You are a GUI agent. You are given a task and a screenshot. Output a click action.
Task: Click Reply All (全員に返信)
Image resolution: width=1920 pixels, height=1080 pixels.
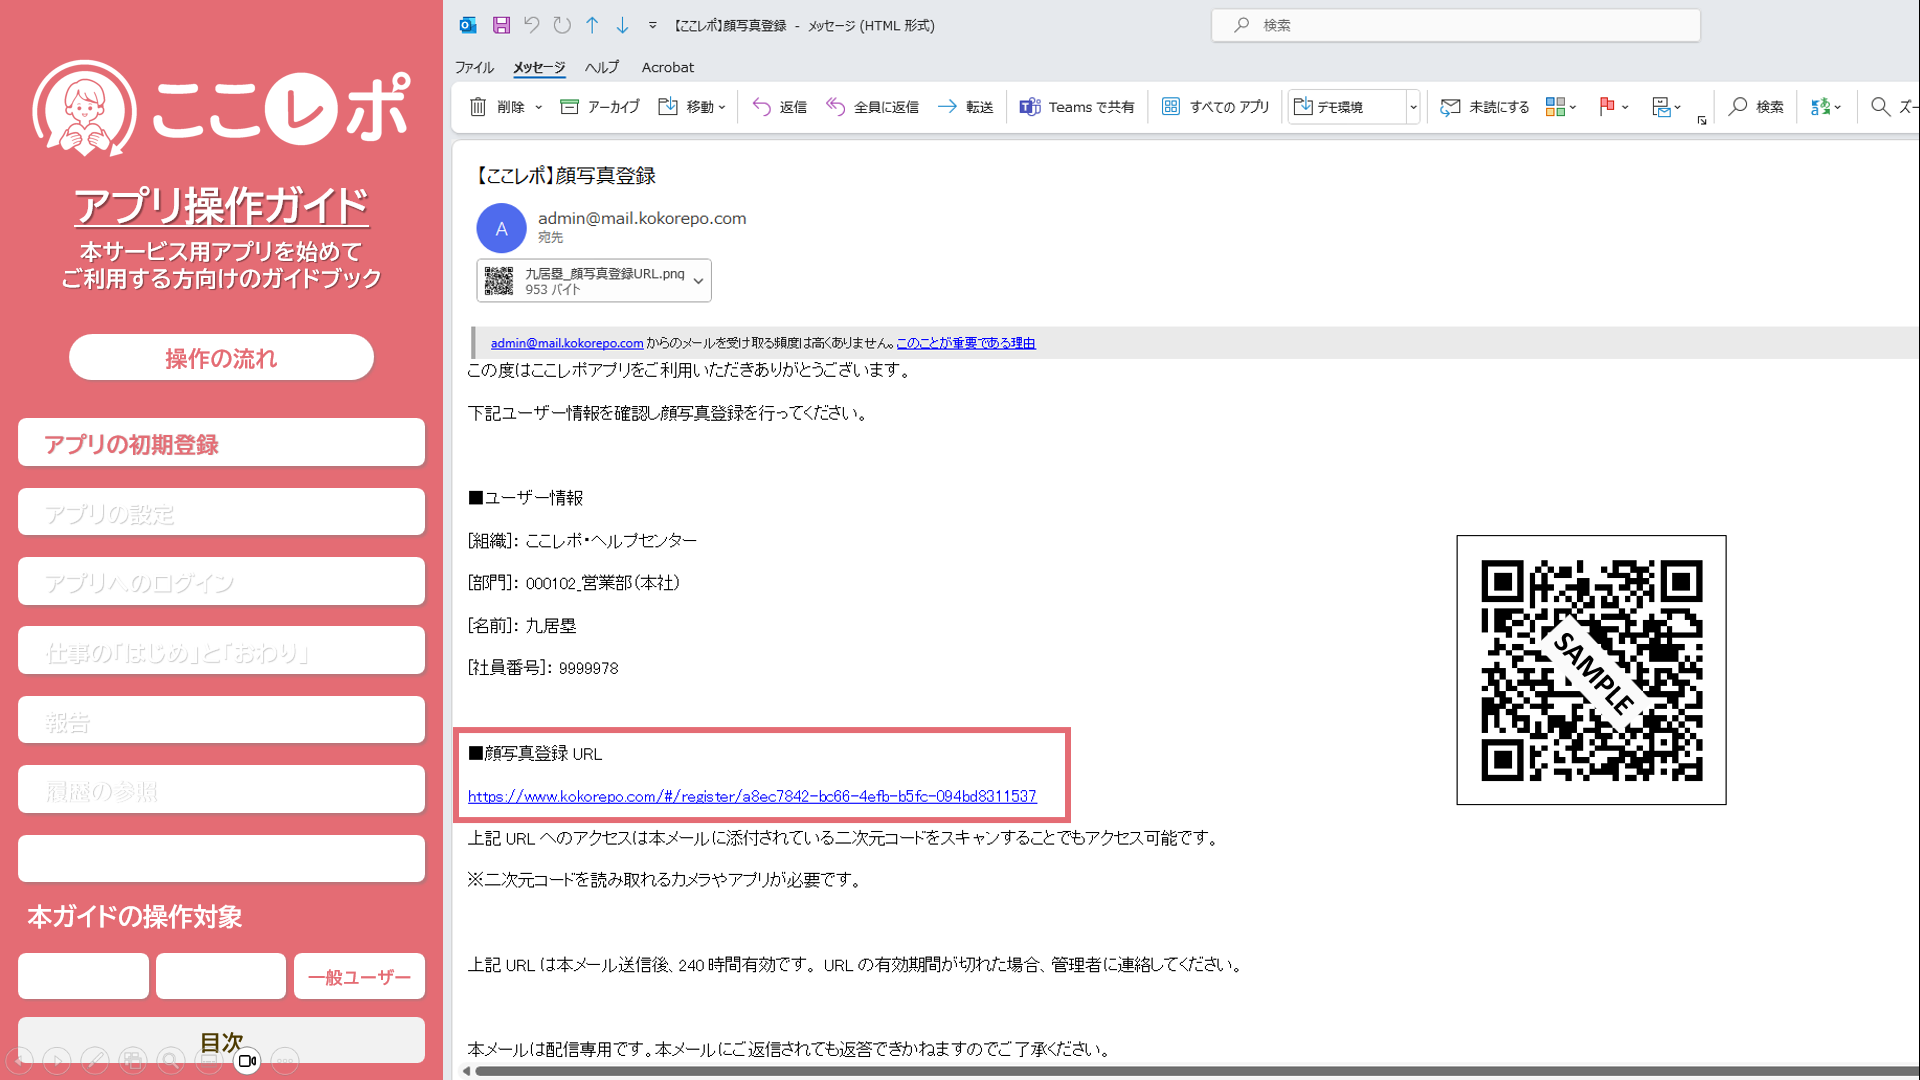coord(872,107)
